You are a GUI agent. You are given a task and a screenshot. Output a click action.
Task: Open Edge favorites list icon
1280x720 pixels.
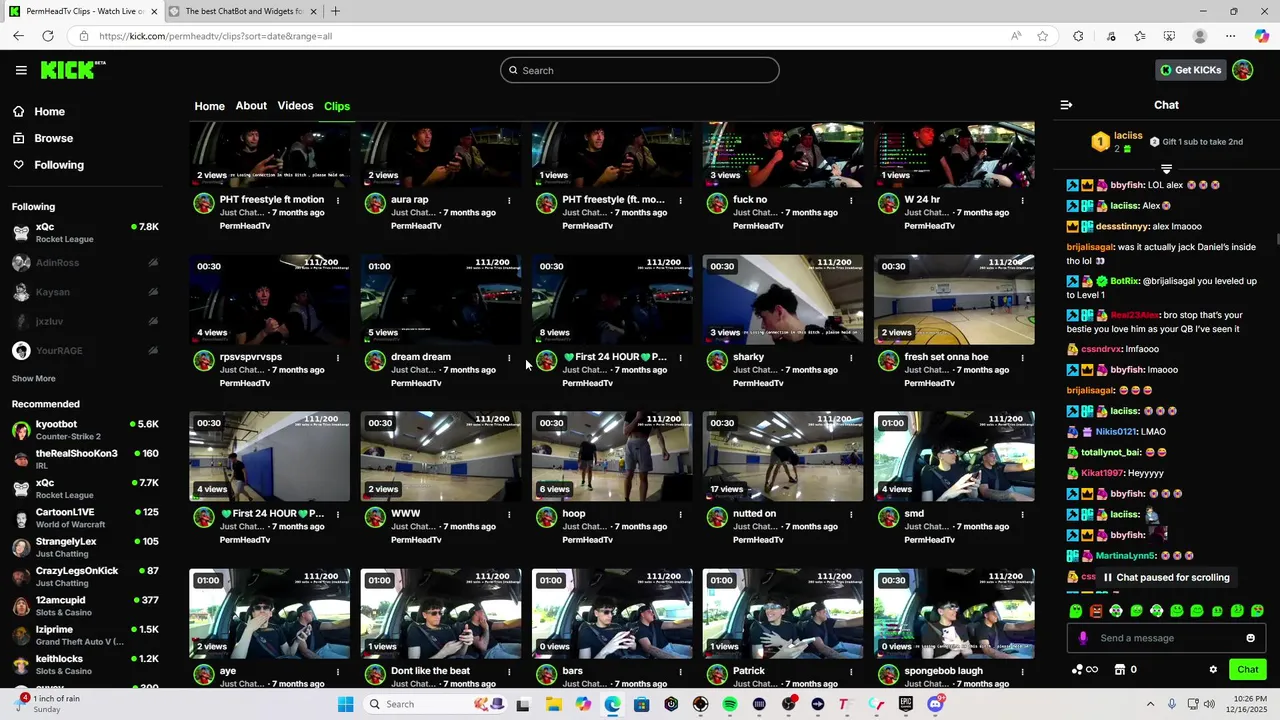(x=1140, y=36)
